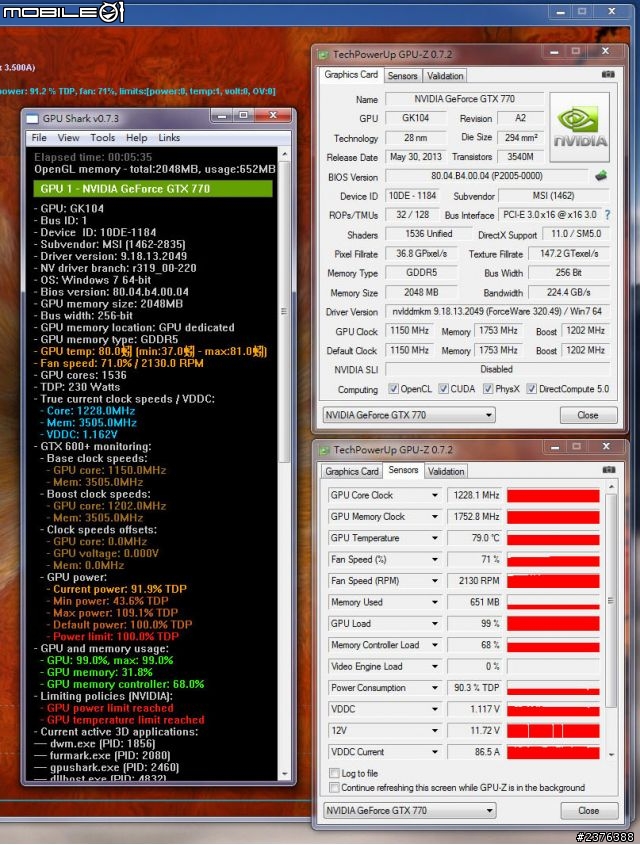This screenshot has width=640, height=845.
Task: Open the VDDC Current sensor dropdown
Action: click(434, 752)
